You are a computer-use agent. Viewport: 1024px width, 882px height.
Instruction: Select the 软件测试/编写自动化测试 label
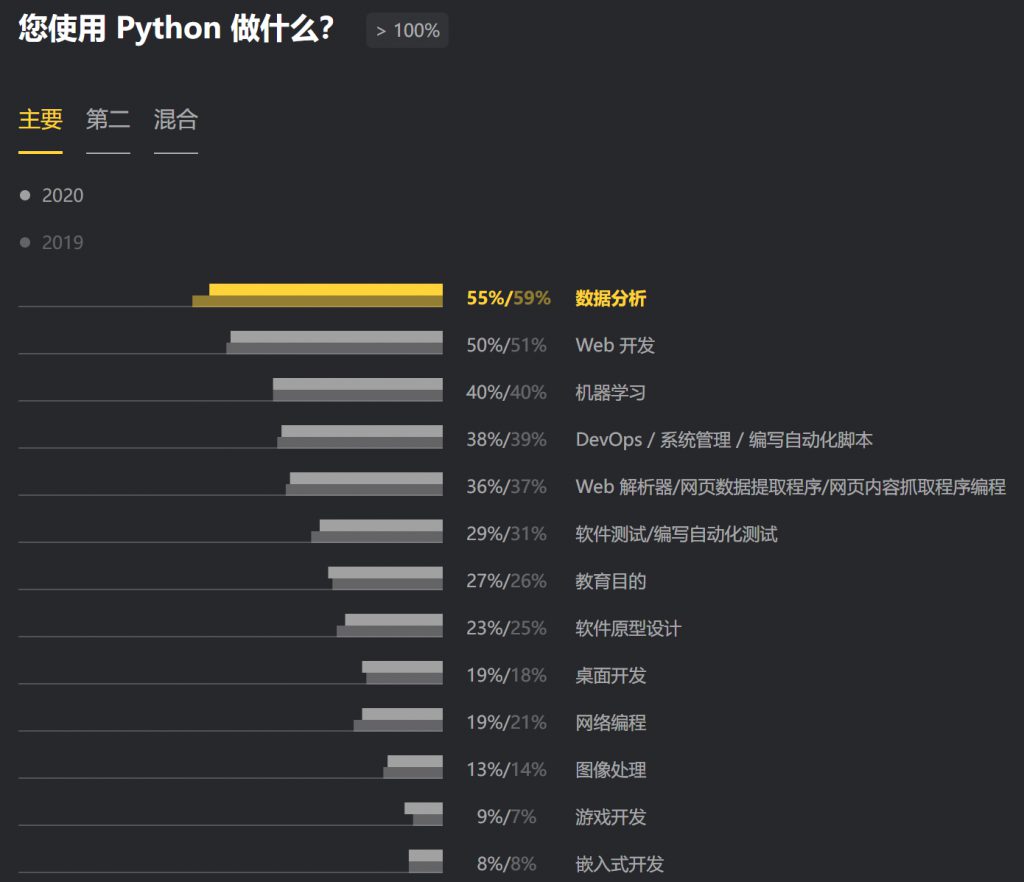tap(677, 534)
